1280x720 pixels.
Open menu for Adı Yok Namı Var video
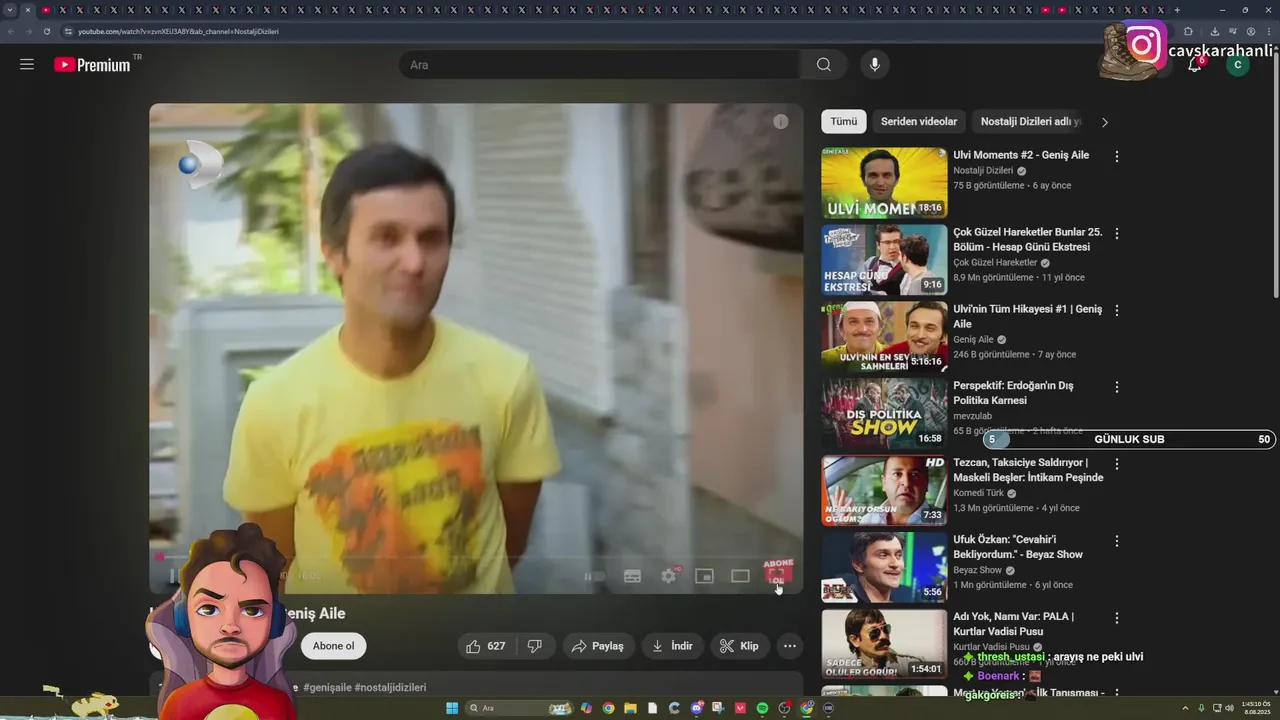pyautogui.click(x=1117, y=618)
